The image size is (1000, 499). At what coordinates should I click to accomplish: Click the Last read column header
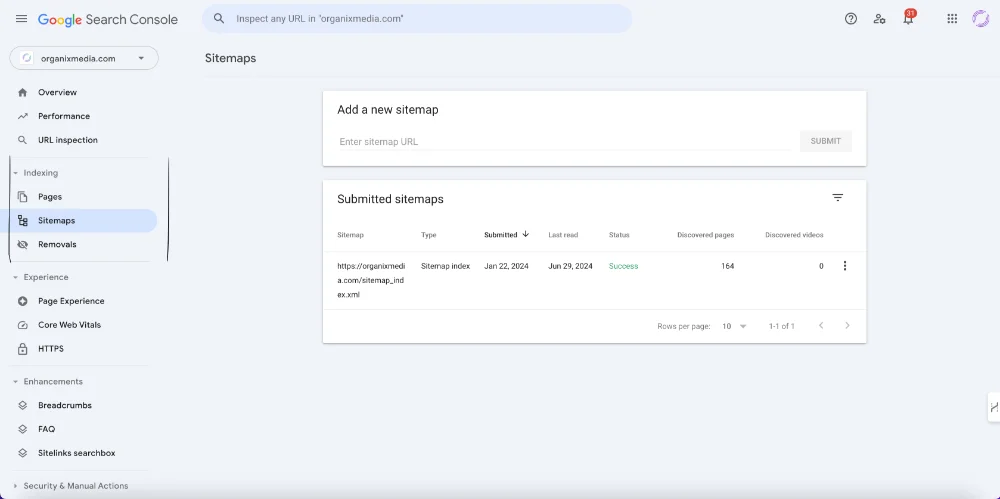[563, 235]
